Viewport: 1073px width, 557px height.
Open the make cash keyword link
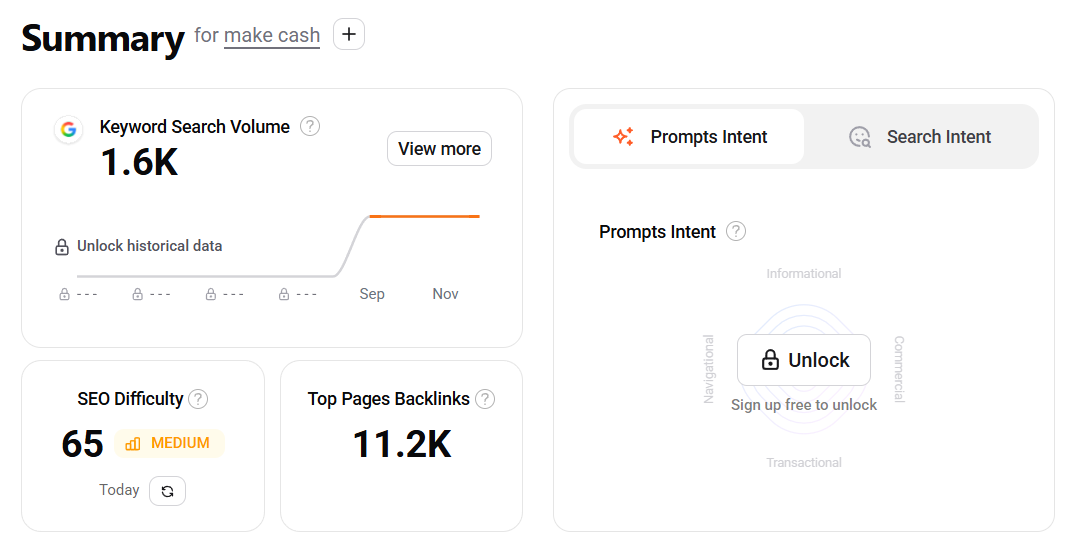click(x=272, y=35)
